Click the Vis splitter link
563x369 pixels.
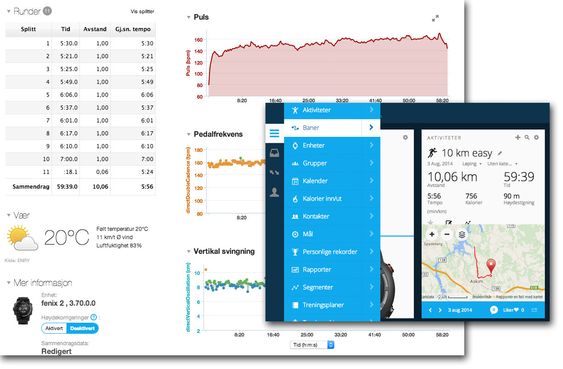142,11
